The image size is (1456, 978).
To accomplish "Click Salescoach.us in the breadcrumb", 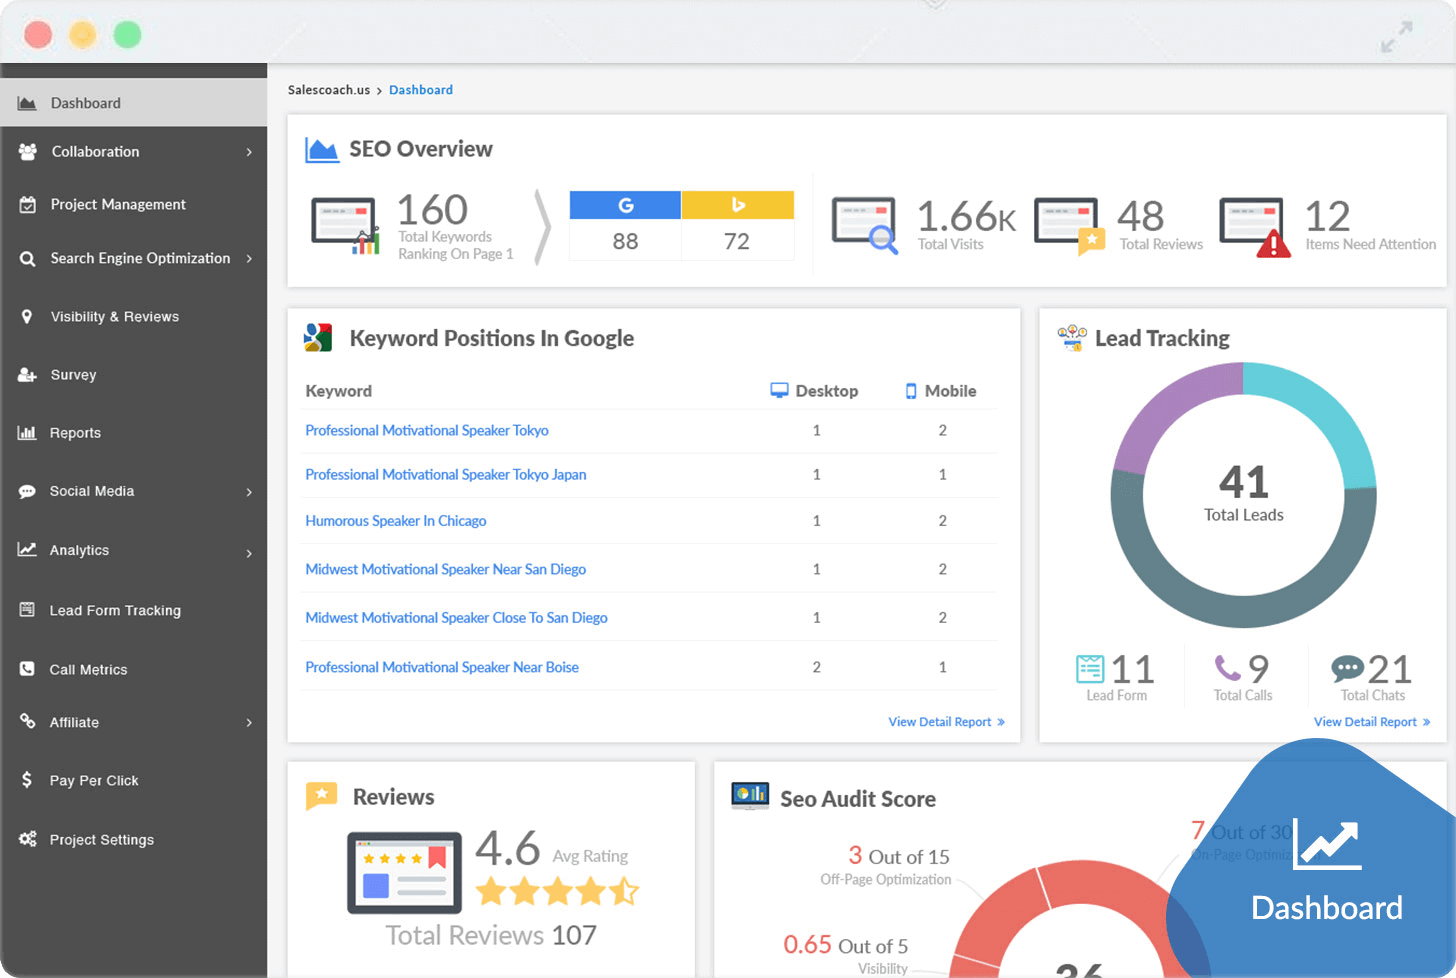I will coord(328,89).
